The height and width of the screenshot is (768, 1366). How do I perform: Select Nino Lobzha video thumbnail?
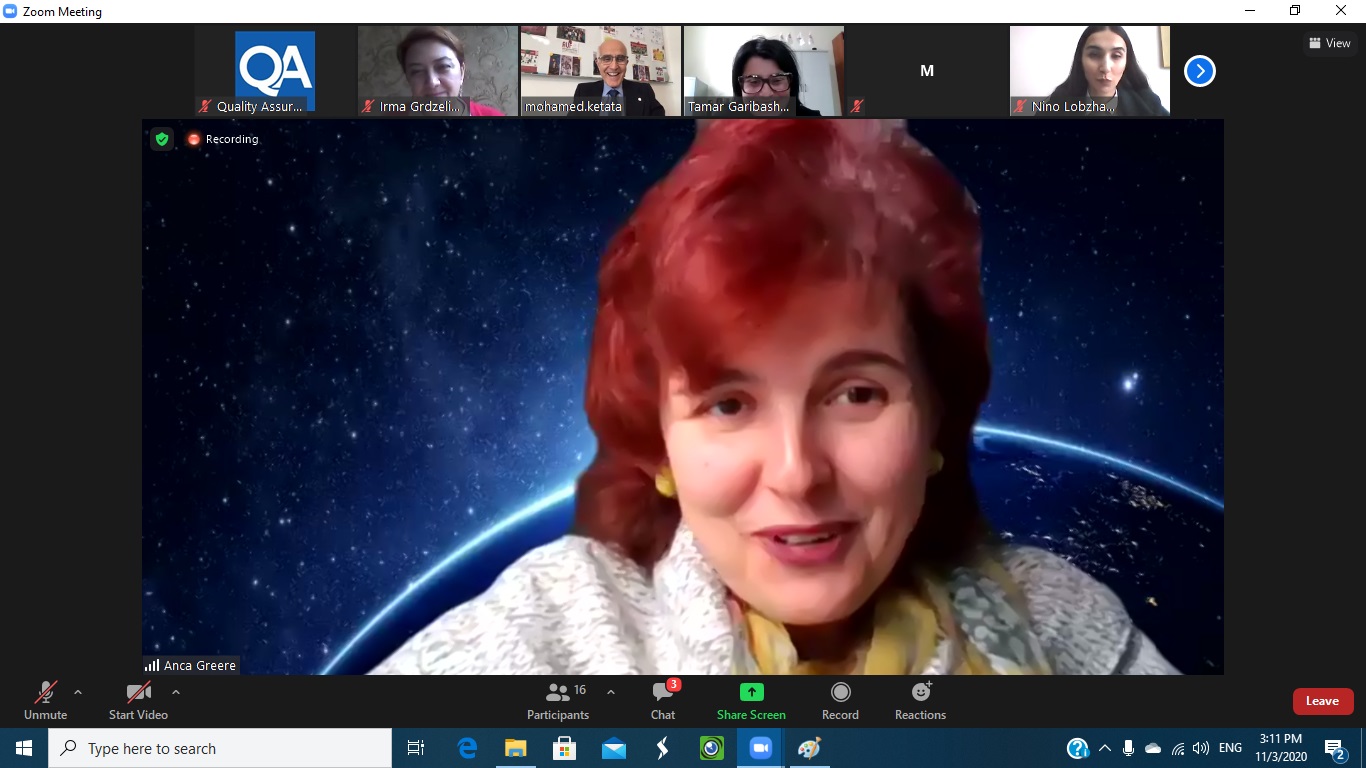click(1090, 71)
